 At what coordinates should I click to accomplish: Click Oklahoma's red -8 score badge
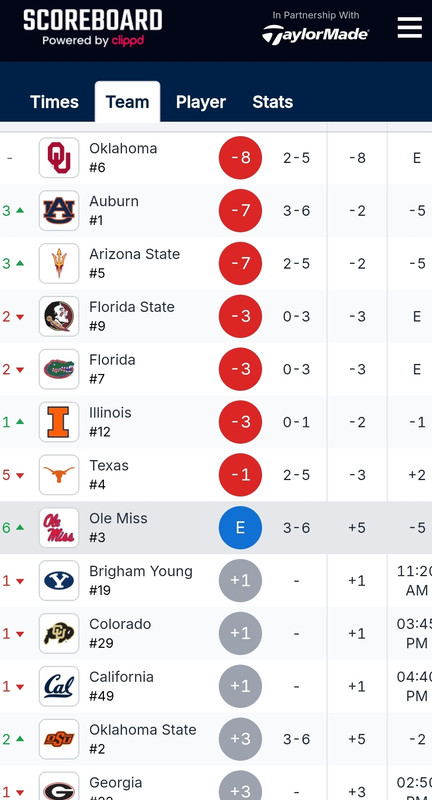click(x=240, y=158)
